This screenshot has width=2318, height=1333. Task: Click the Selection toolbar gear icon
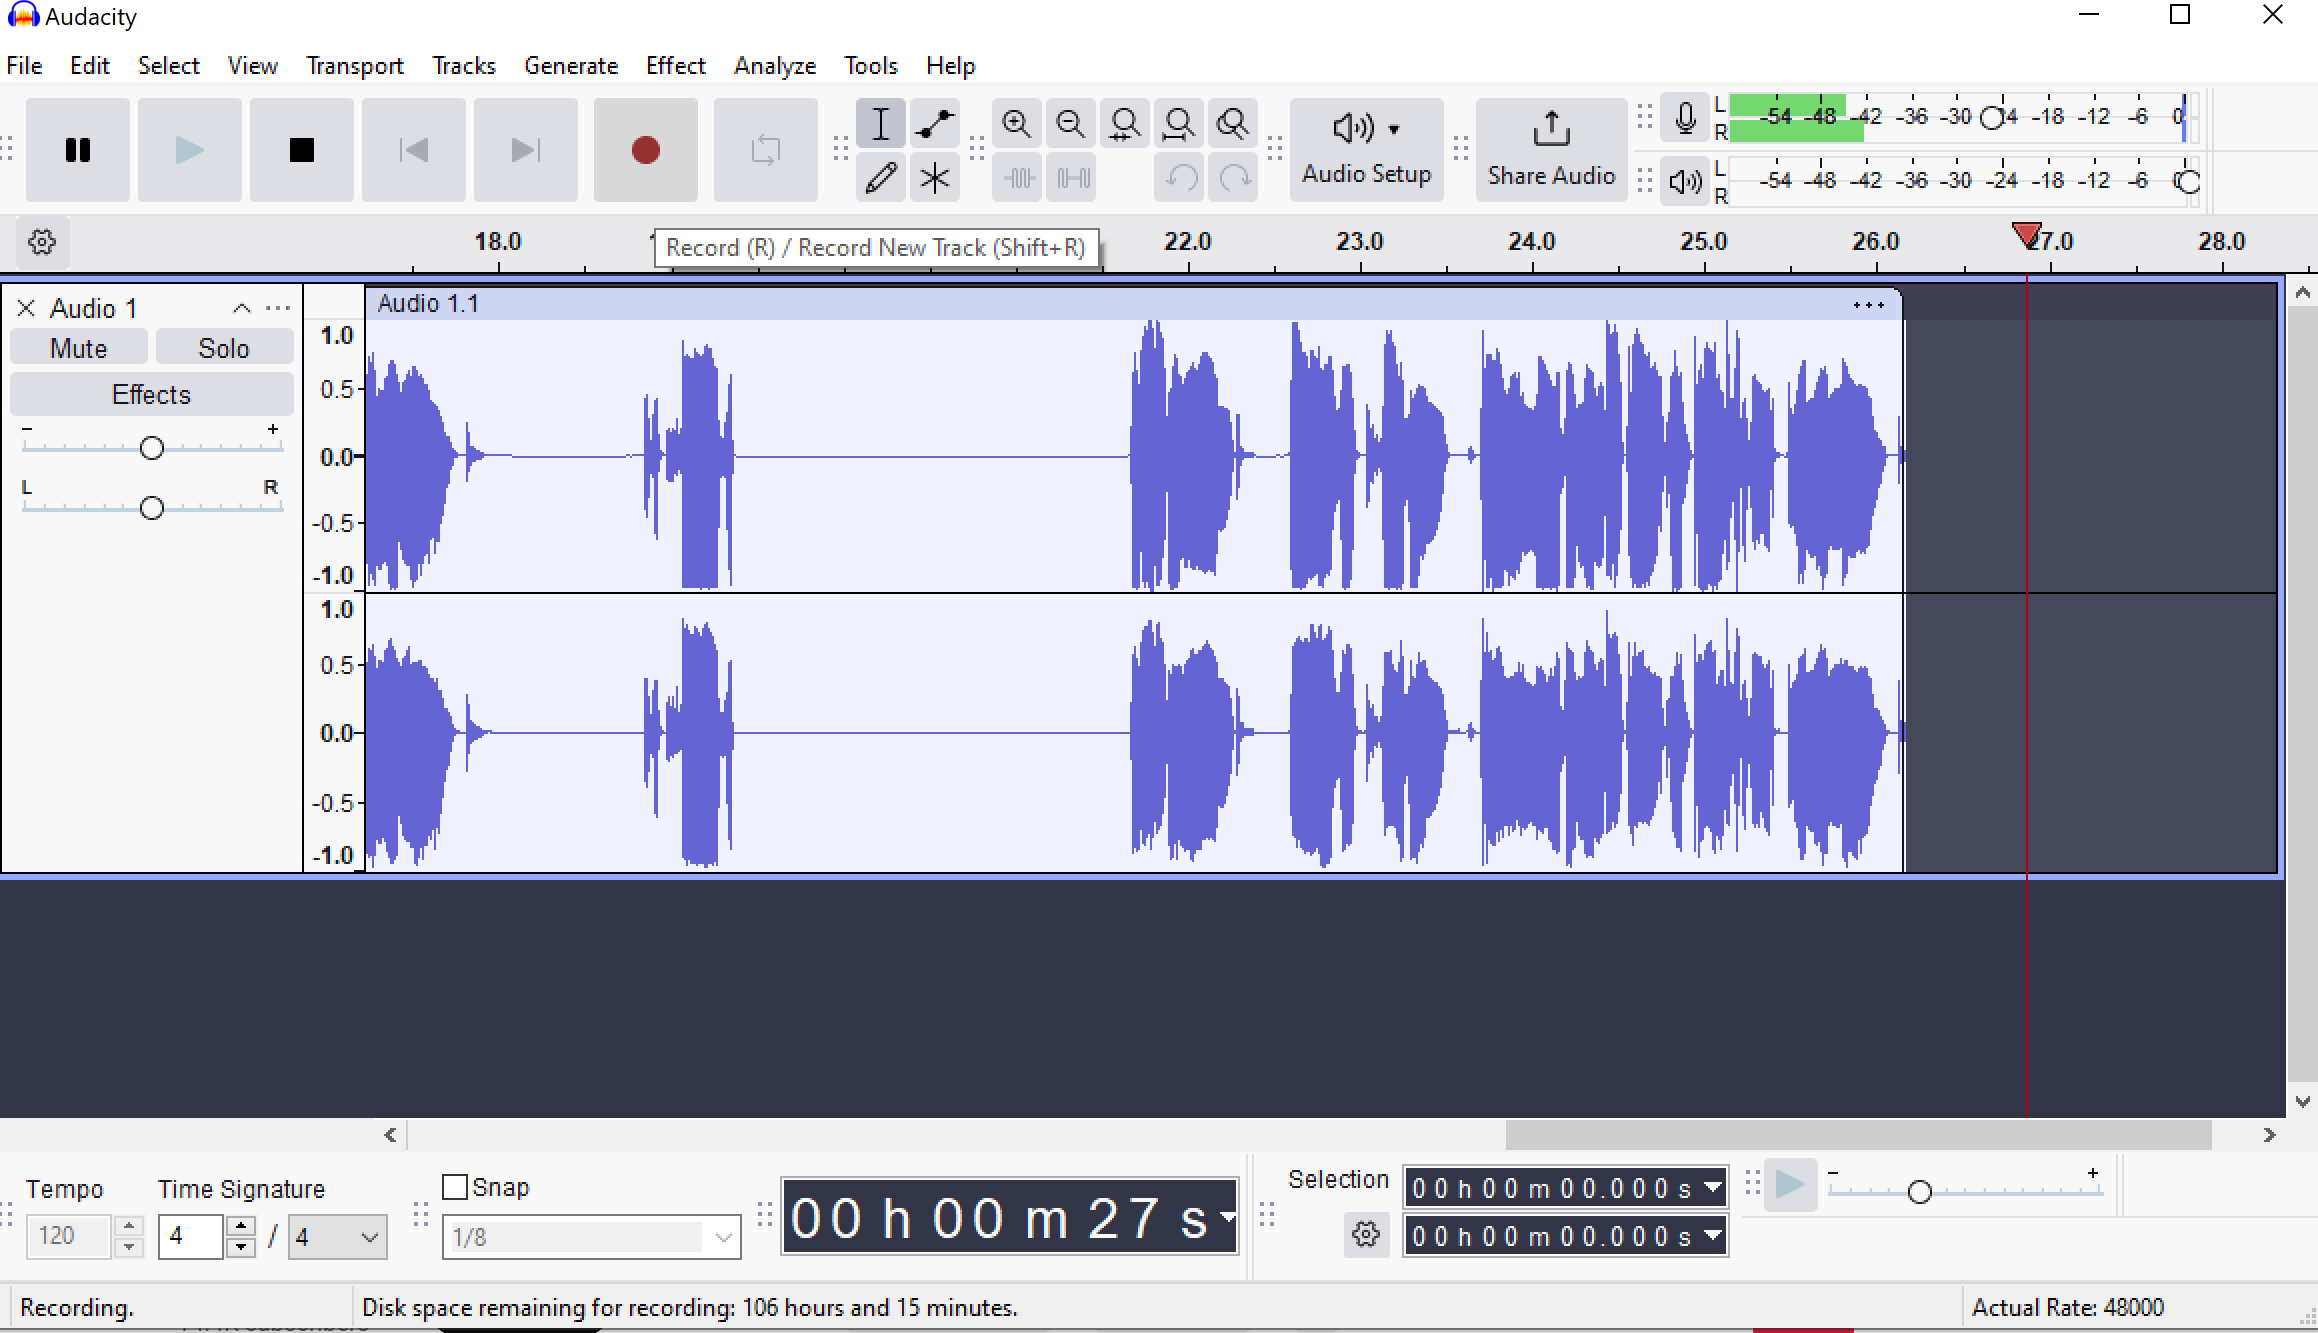click(x=1366, y=1235)
